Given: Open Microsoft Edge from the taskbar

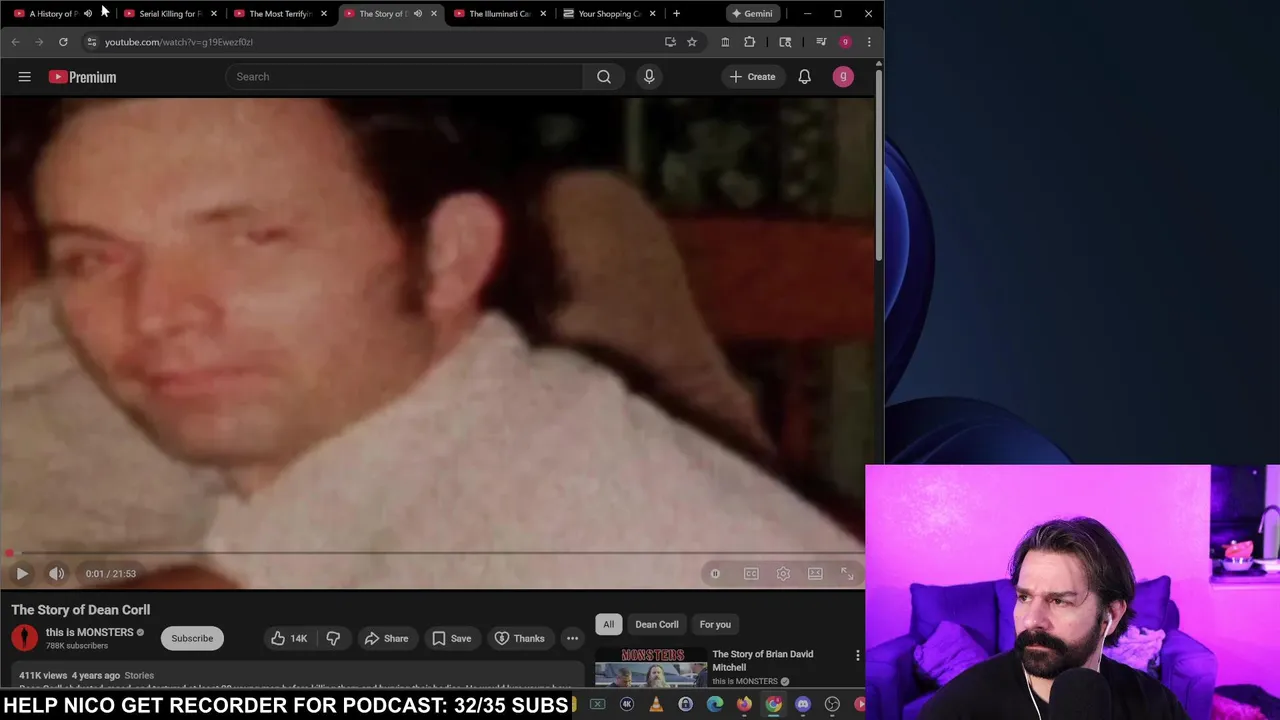Looking at the screenshot, I should [714, 704].
